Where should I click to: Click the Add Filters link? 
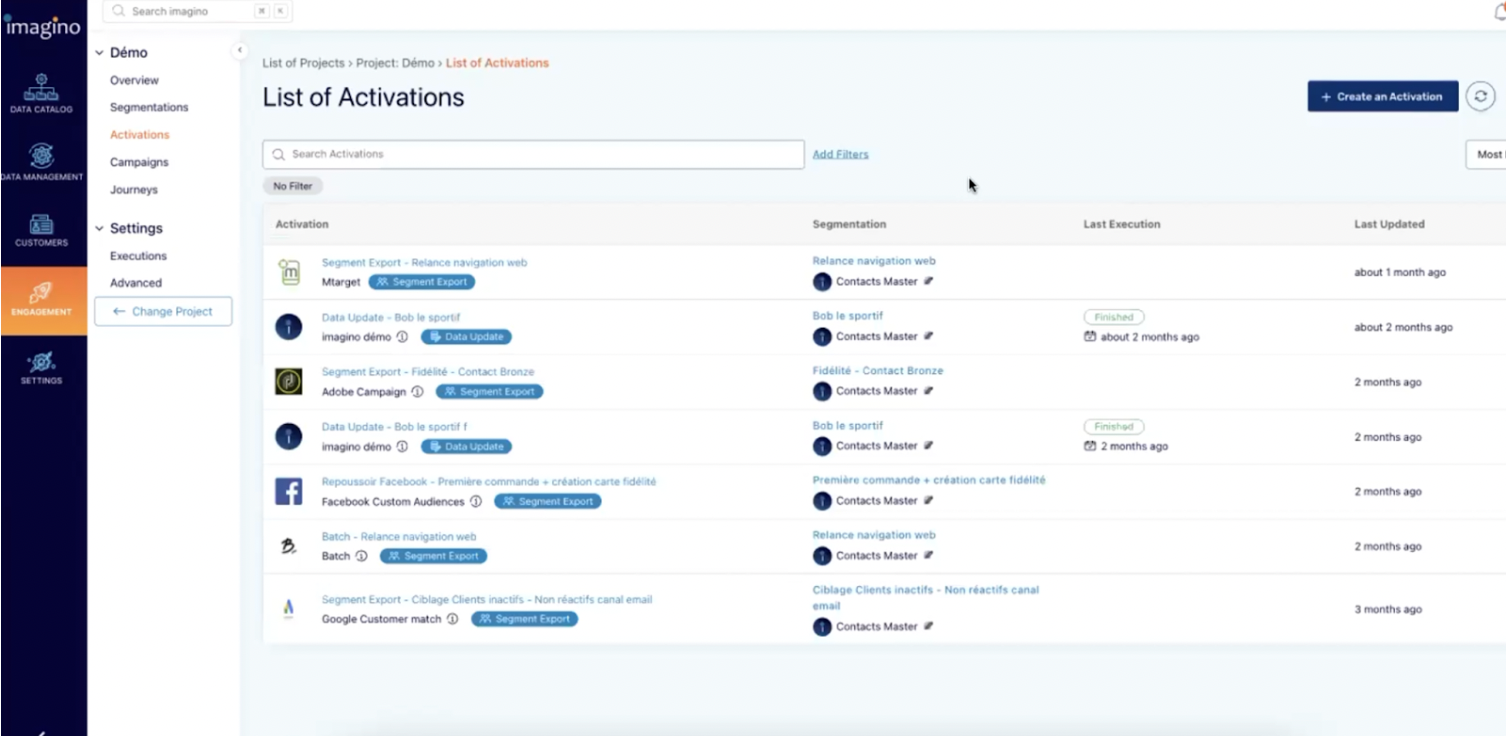tap(840, 154)
